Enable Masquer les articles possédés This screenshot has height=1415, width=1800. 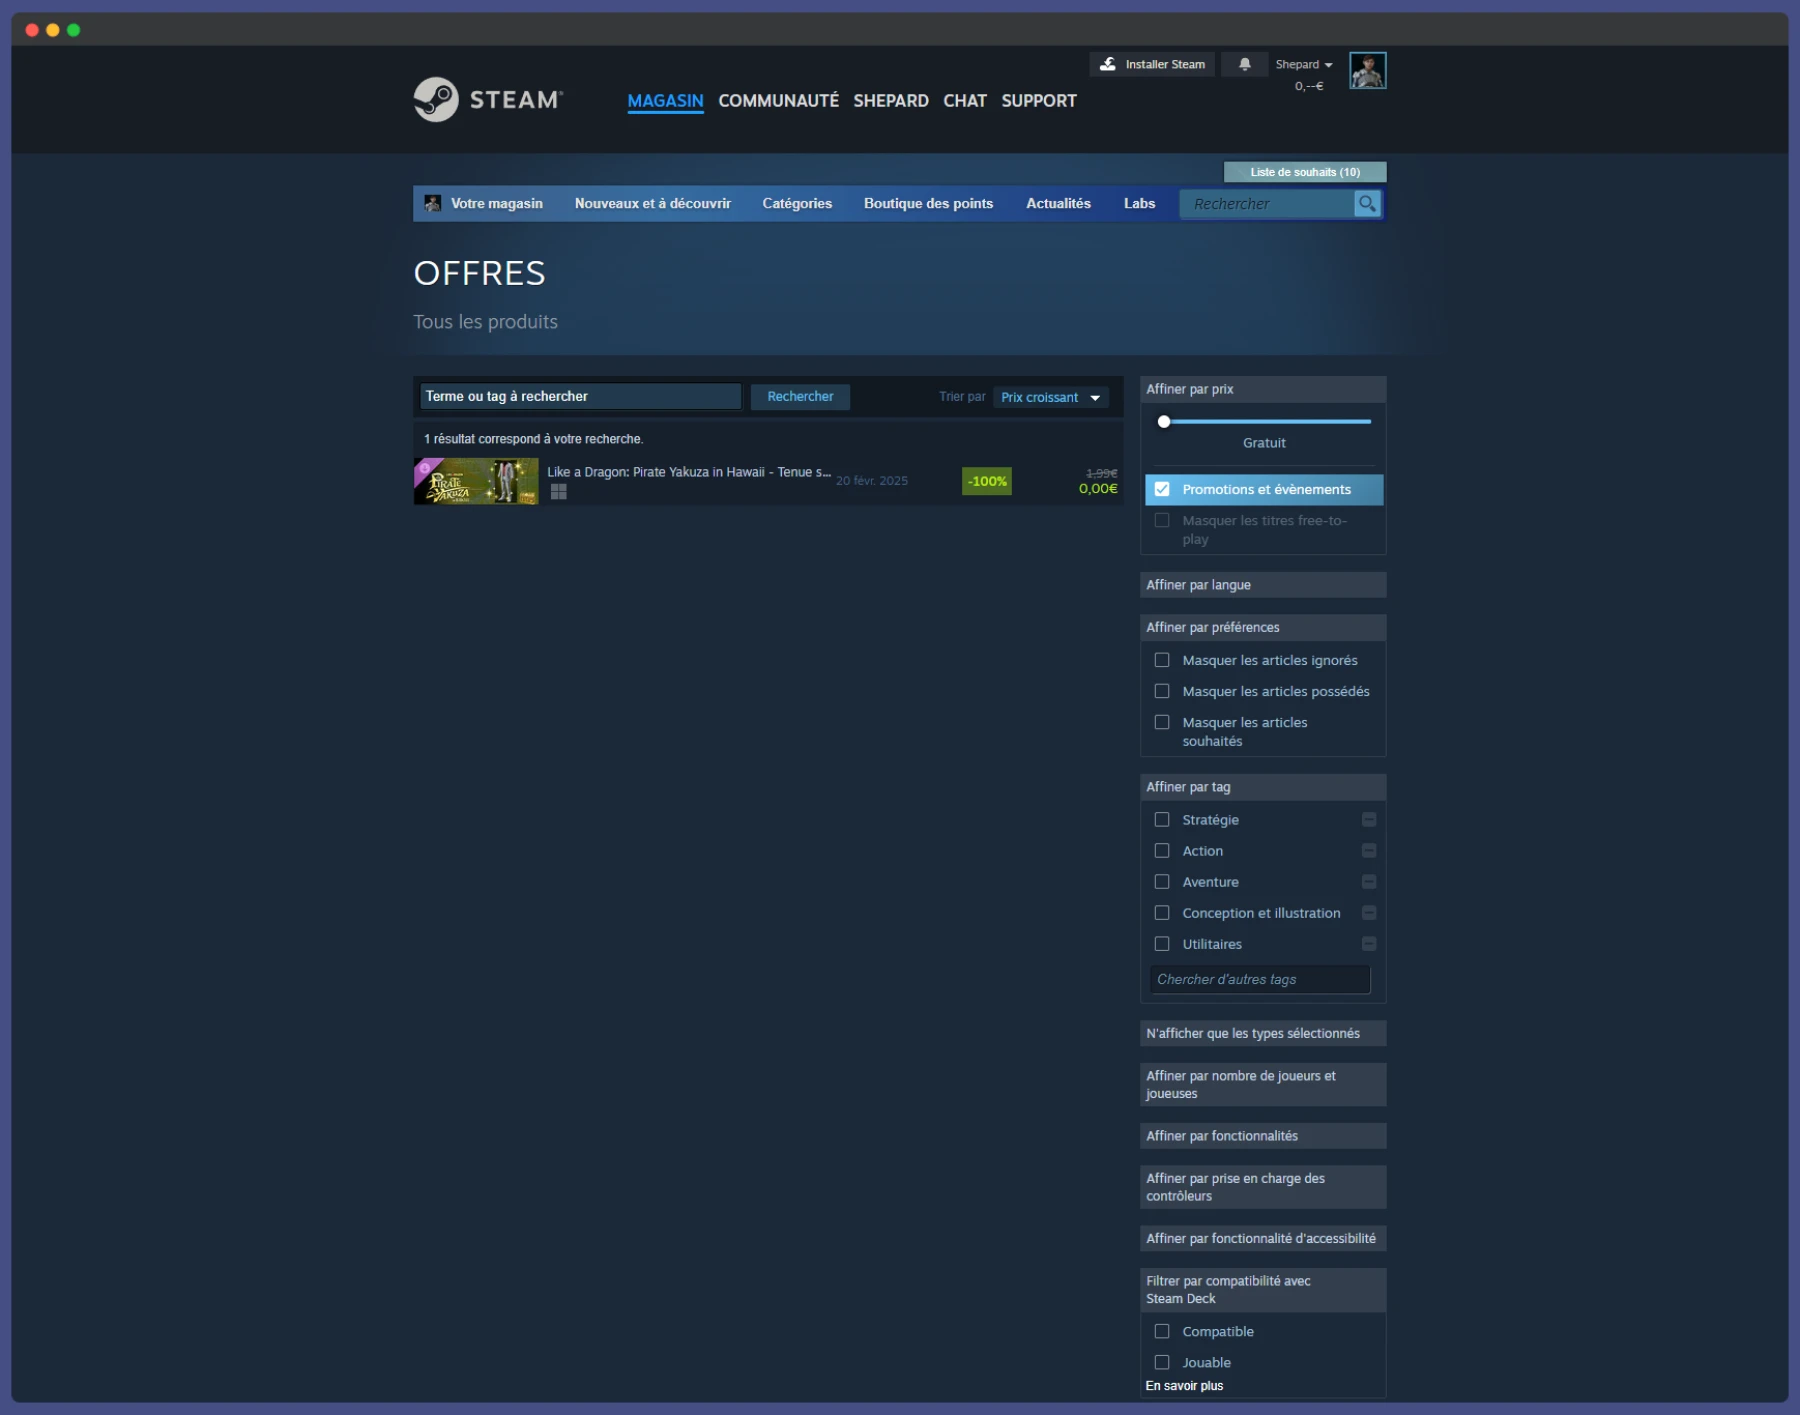[1162, 691]
